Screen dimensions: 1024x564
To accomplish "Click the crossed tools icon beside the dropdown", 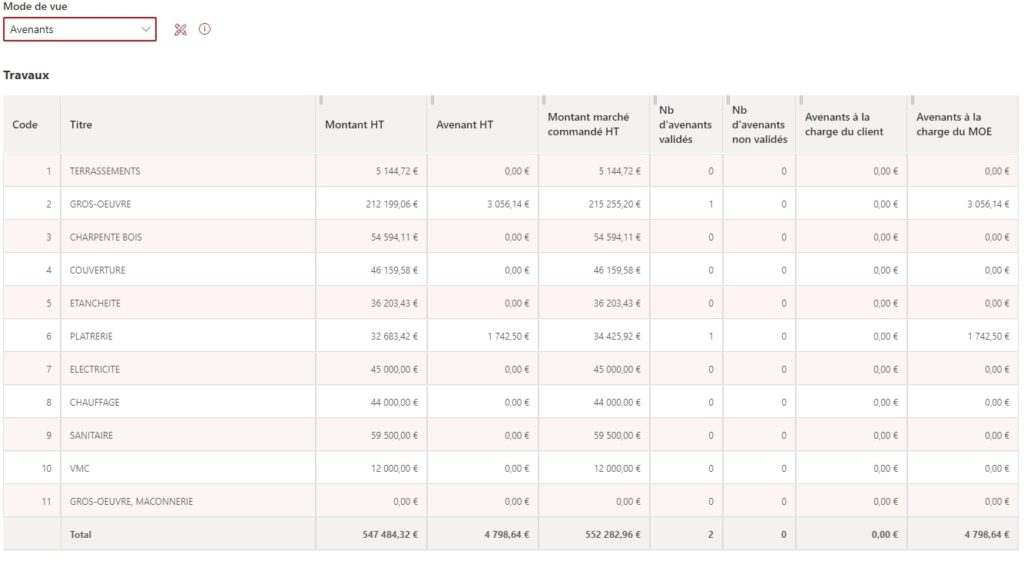I will [180, 29].
